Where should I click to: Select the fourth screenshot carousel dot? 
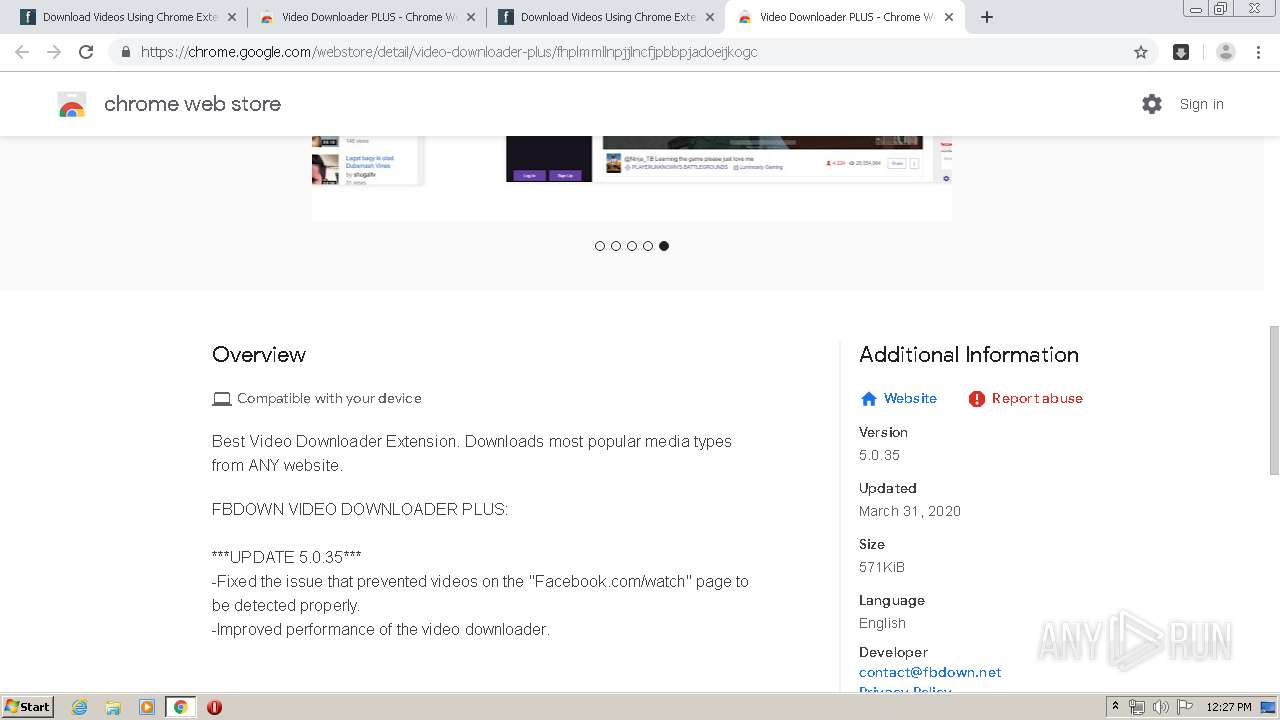tap(648, 246)
